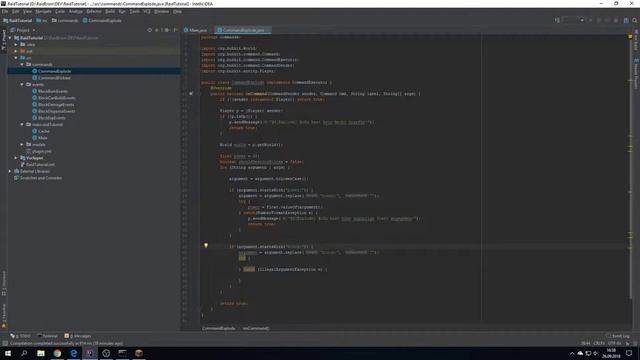
Task: Open Project panel settings gear
Action: pos(167,30)
